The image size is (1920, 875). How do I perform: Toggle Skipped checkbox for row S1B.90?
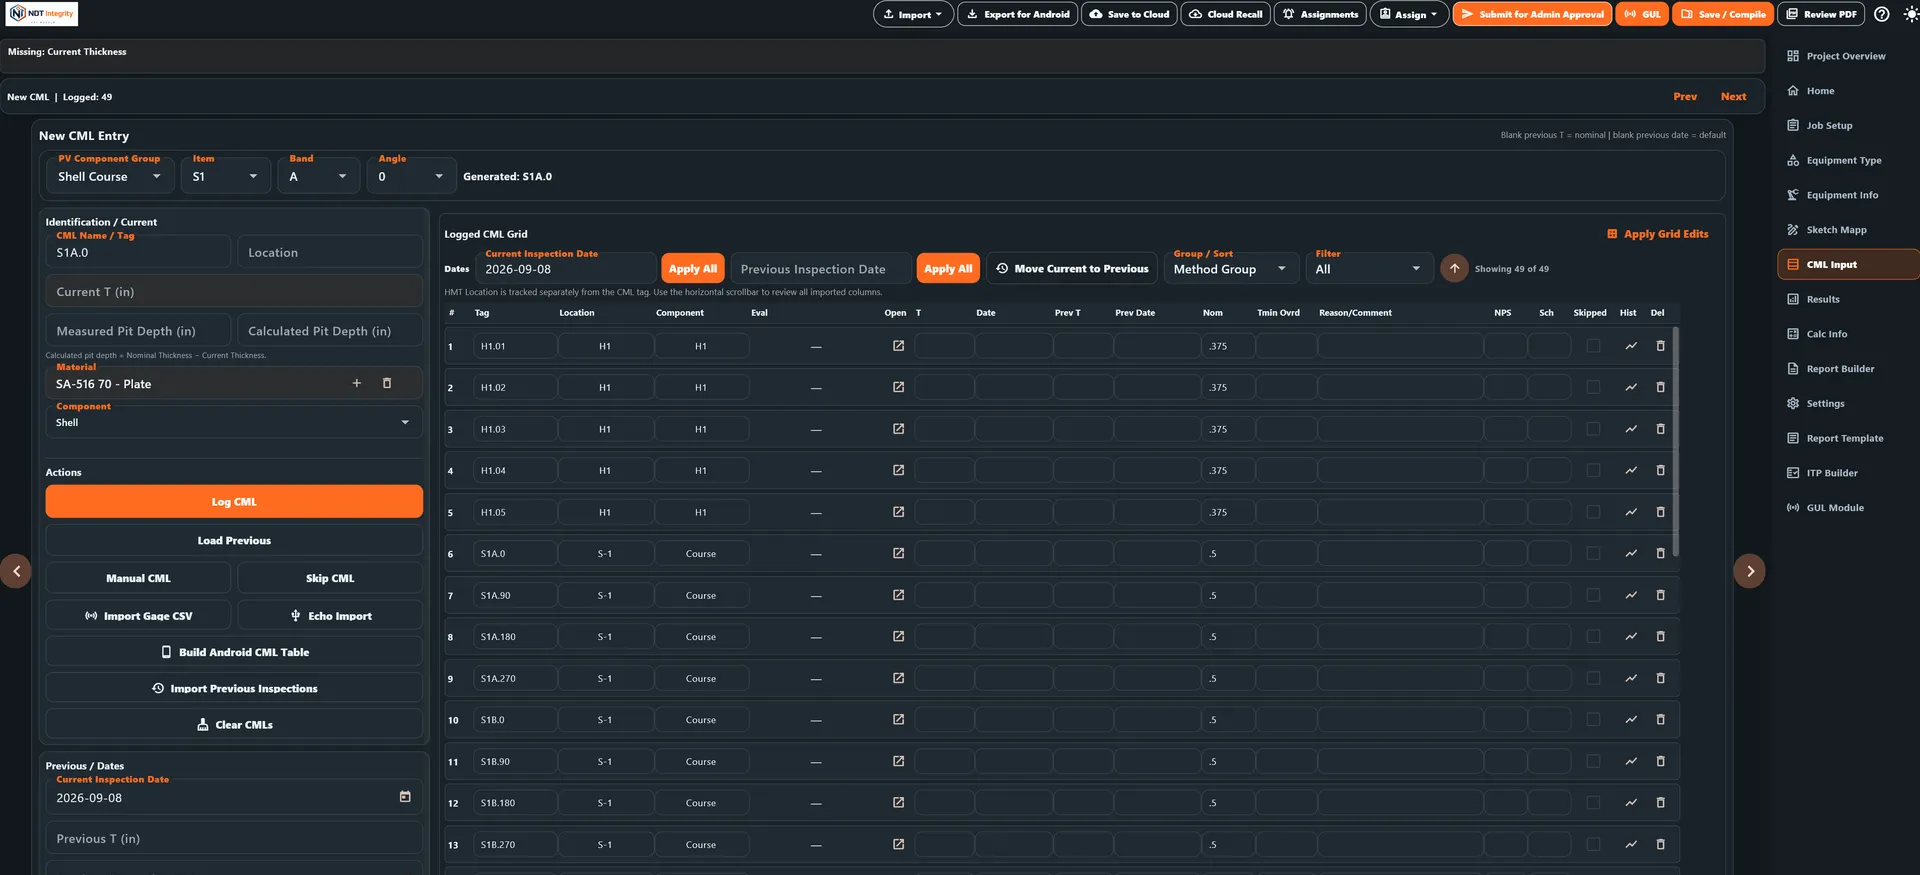1593,761
